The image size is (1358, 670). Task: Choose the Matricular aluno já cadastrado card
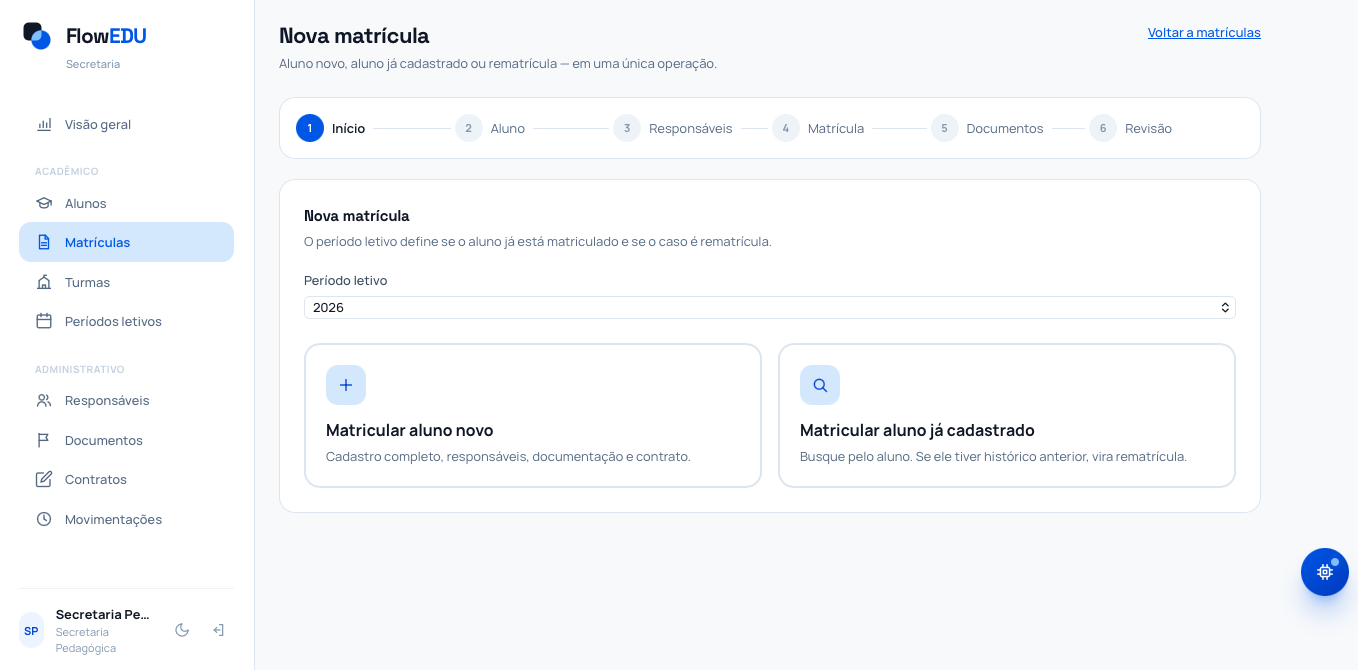1007,416
